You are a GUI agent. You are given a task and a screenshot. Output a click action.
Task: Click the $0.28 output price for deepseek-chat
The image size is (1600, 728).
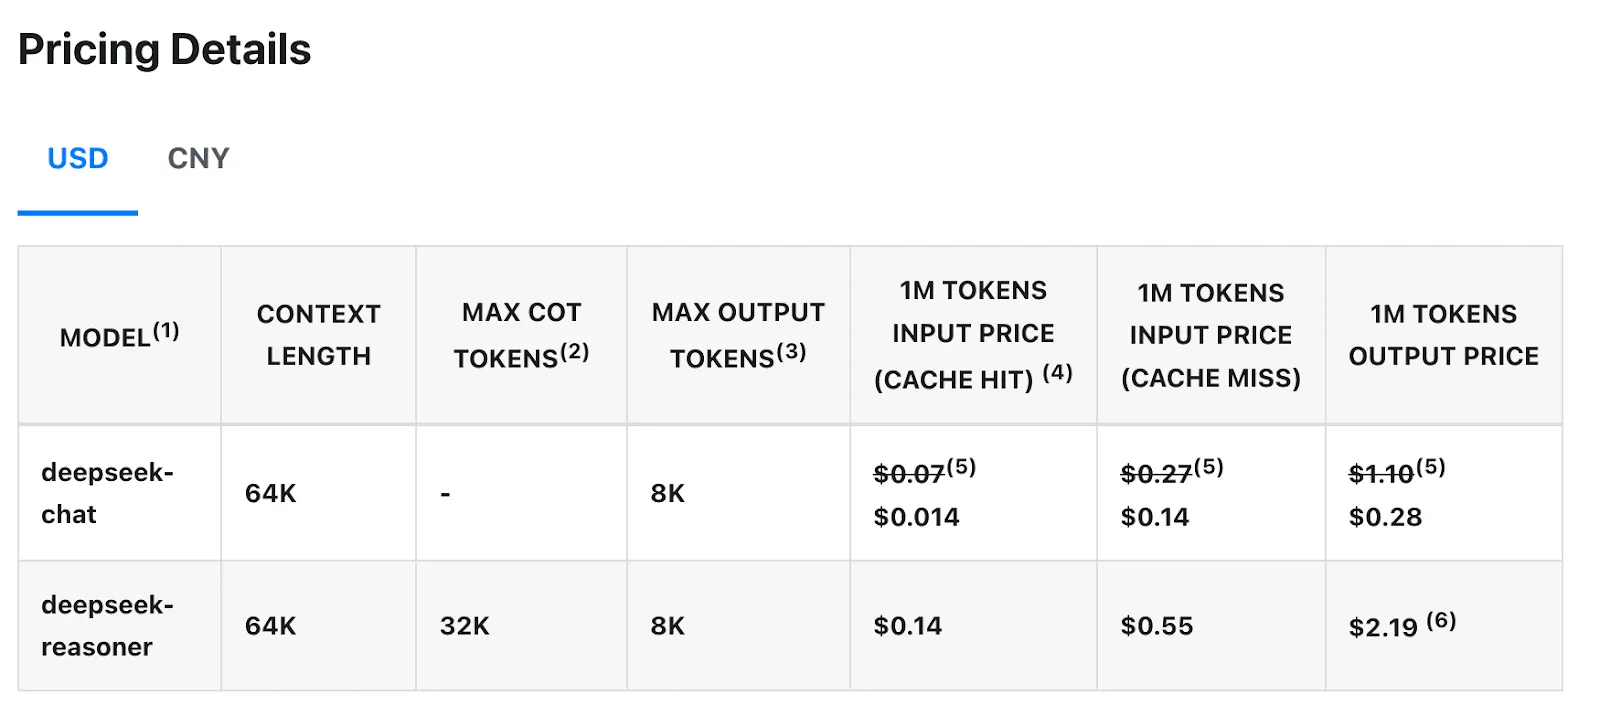click(x=1386, y=517)
